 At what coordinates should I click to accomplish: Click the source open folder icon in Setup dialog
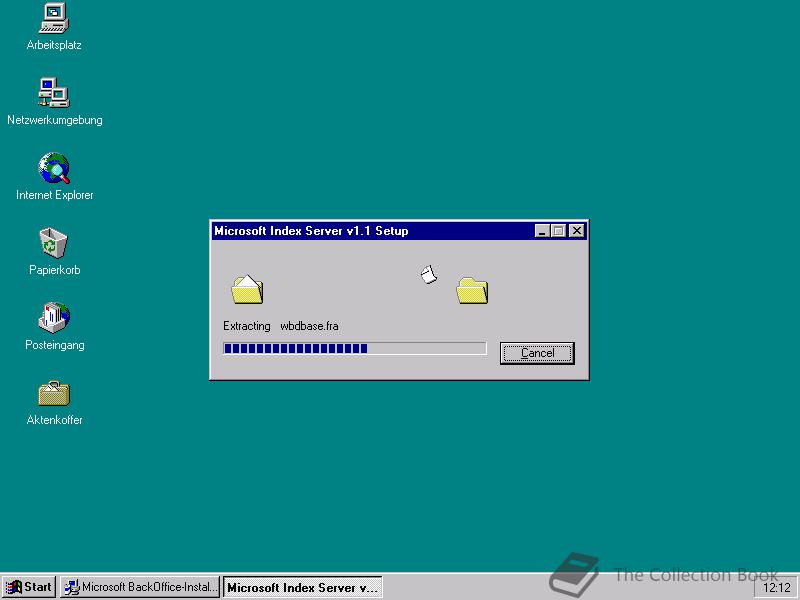click(x=247, y=289)
